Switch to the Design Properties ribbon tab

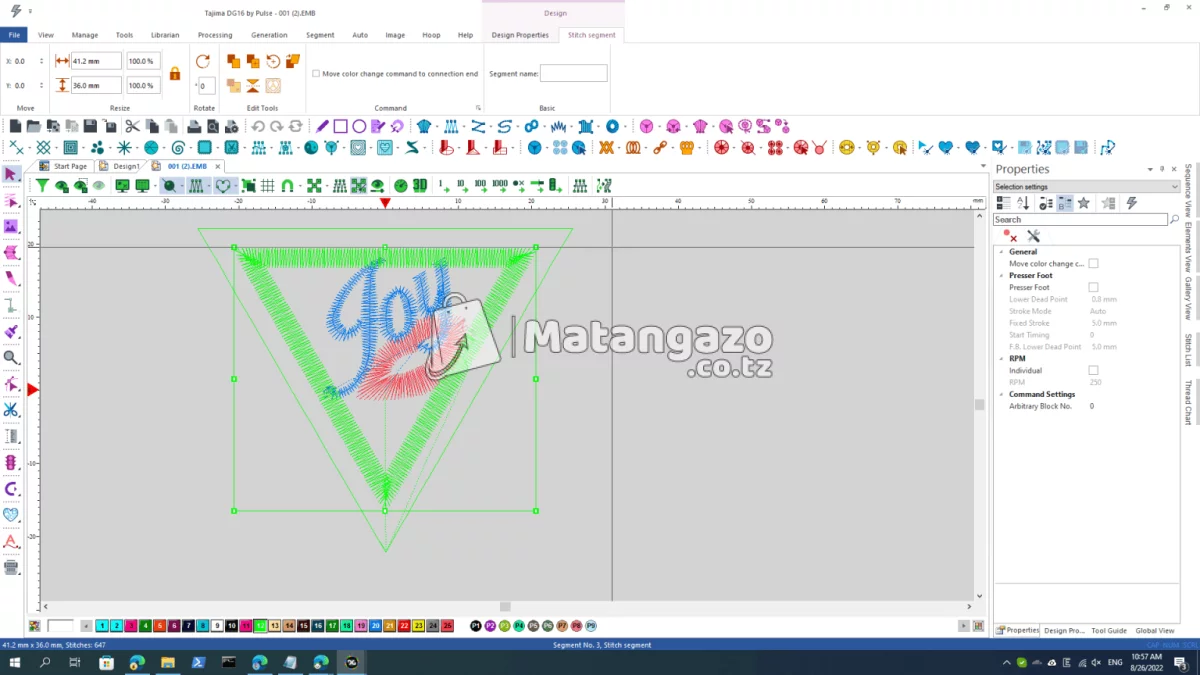[520, 35]
